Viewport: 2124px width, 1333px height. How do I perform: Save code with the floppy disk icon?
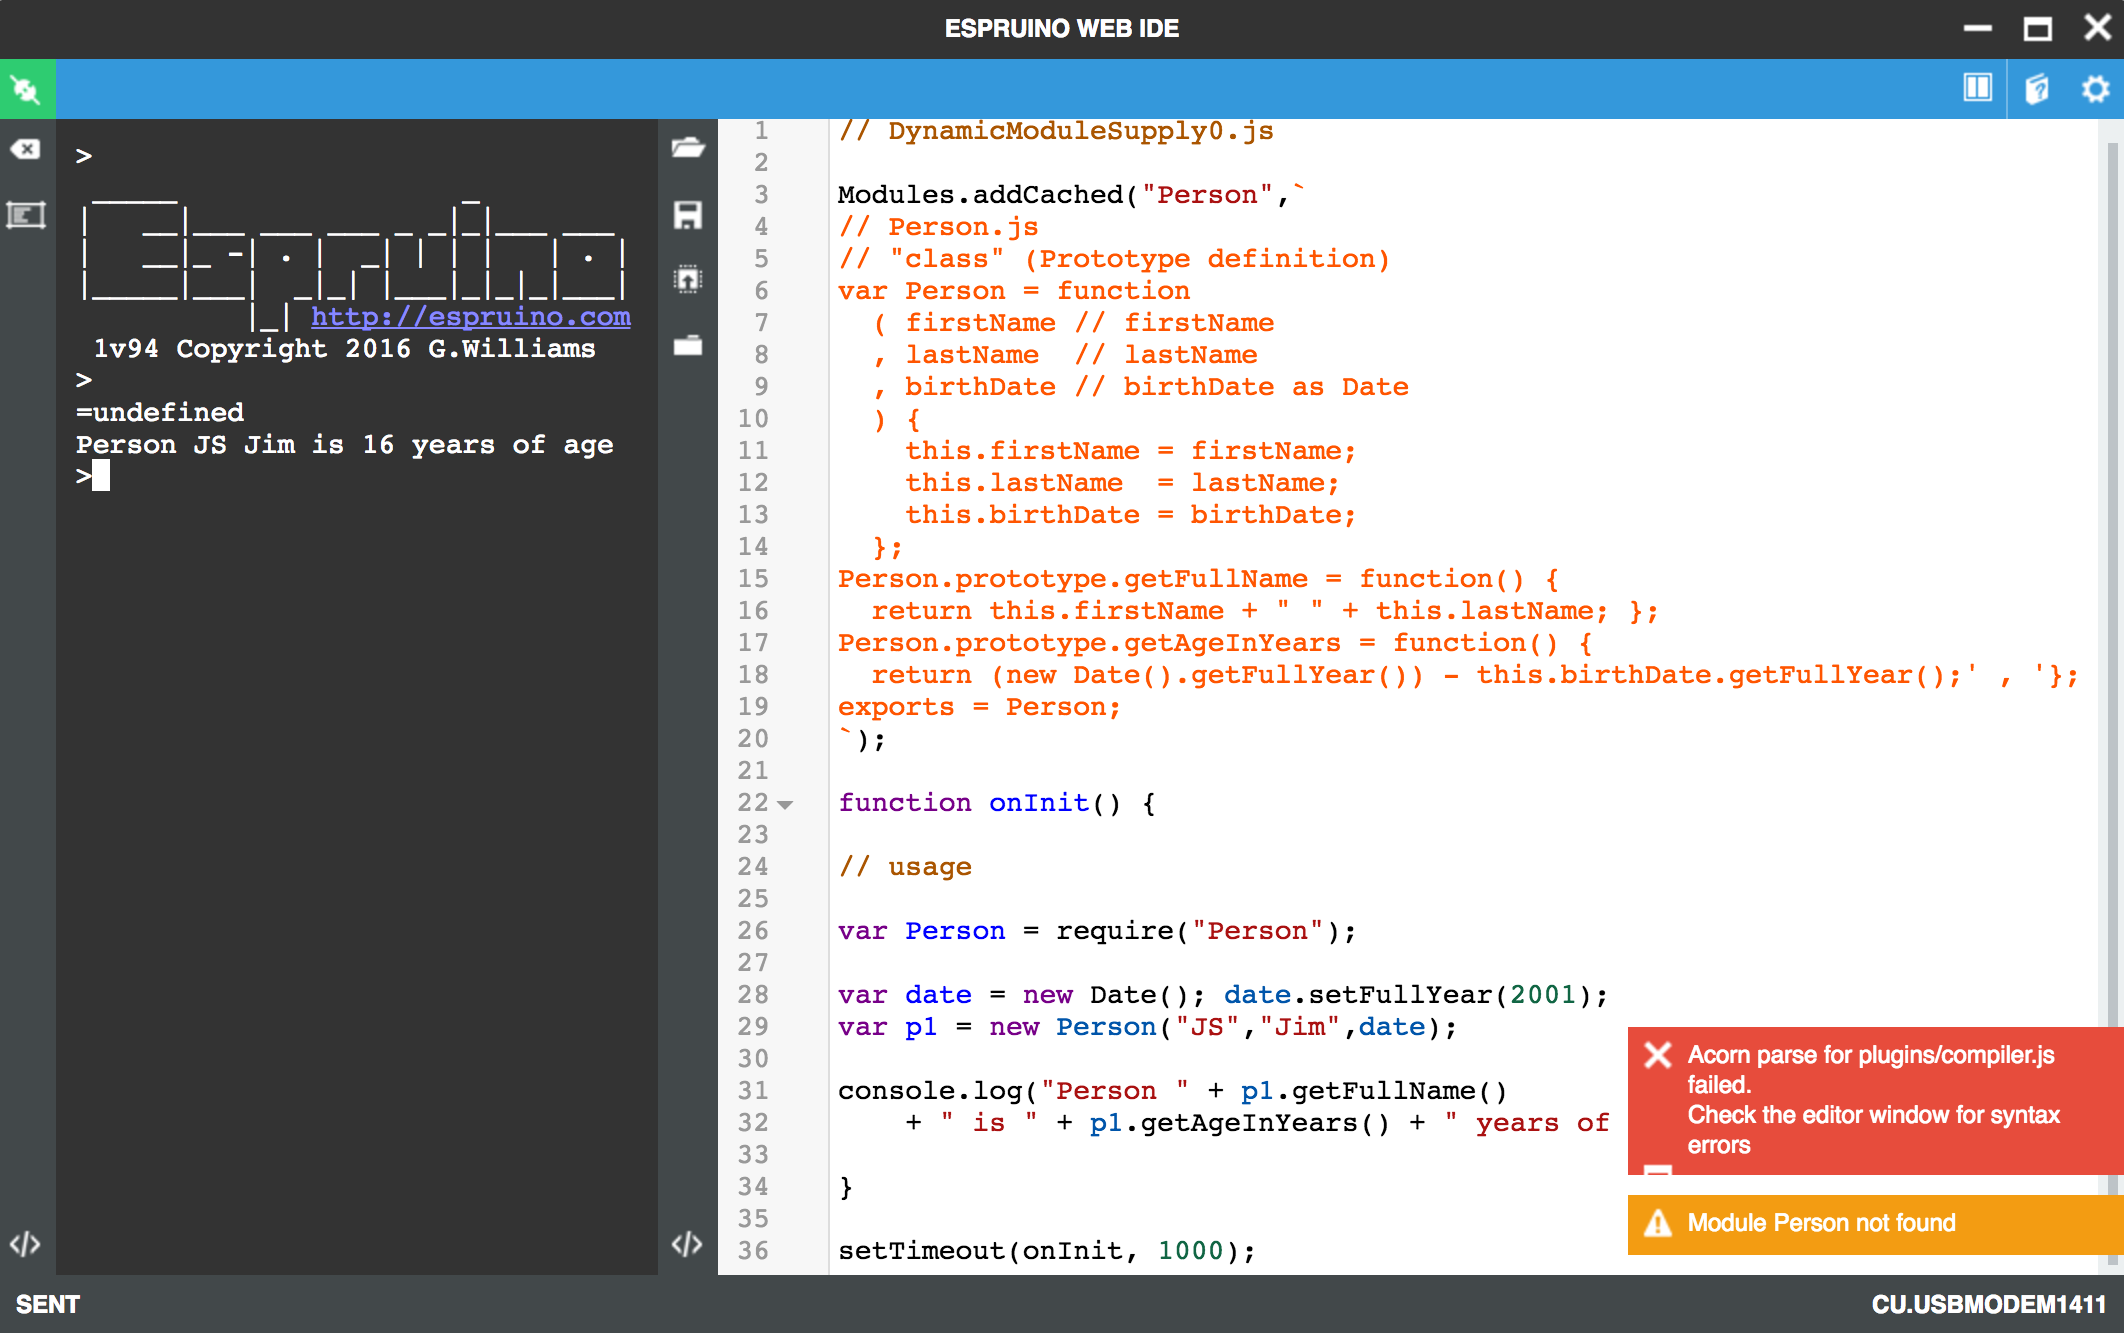[x=687, y=215]
